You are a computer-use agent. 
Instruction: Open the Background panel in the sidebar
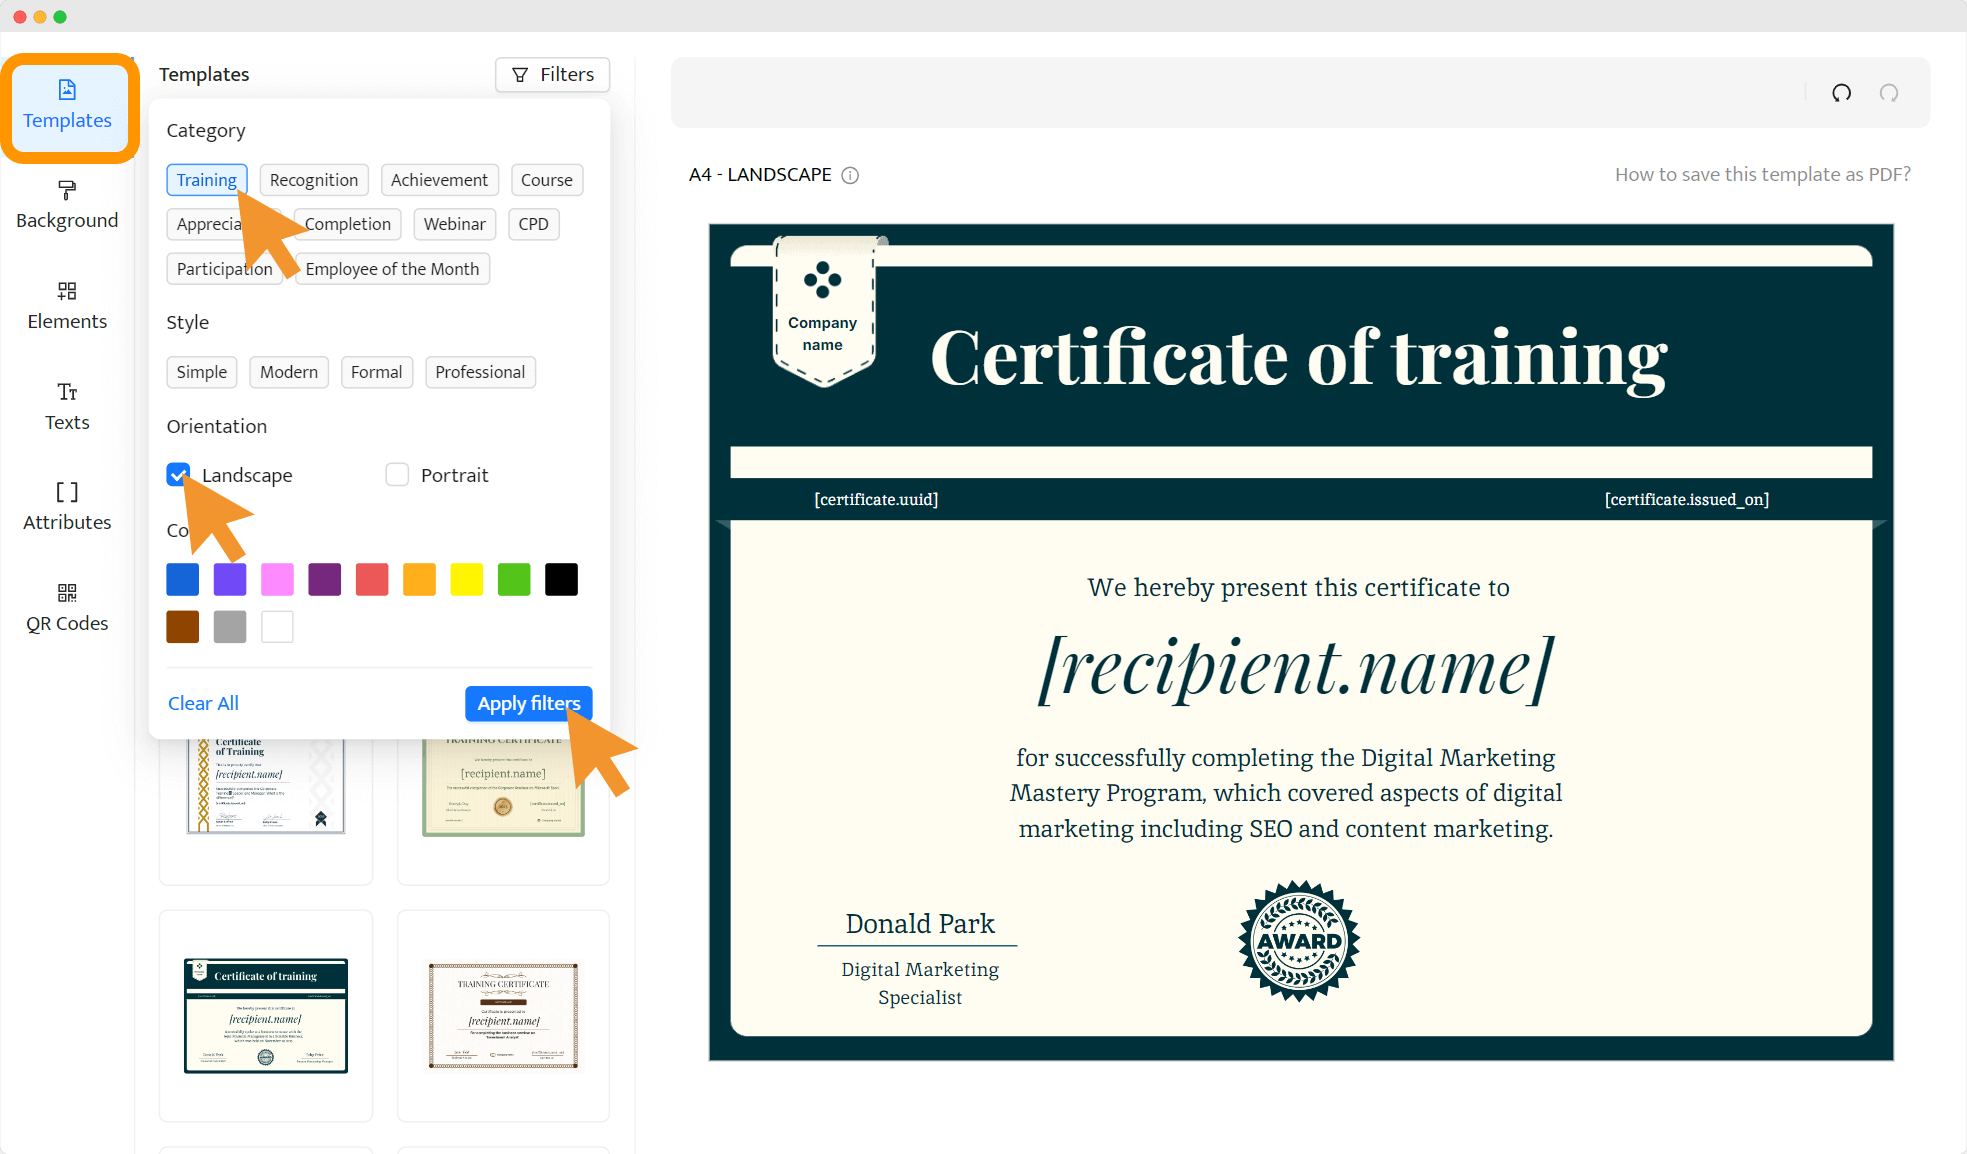pyautogui.click(x=66, y=204)
